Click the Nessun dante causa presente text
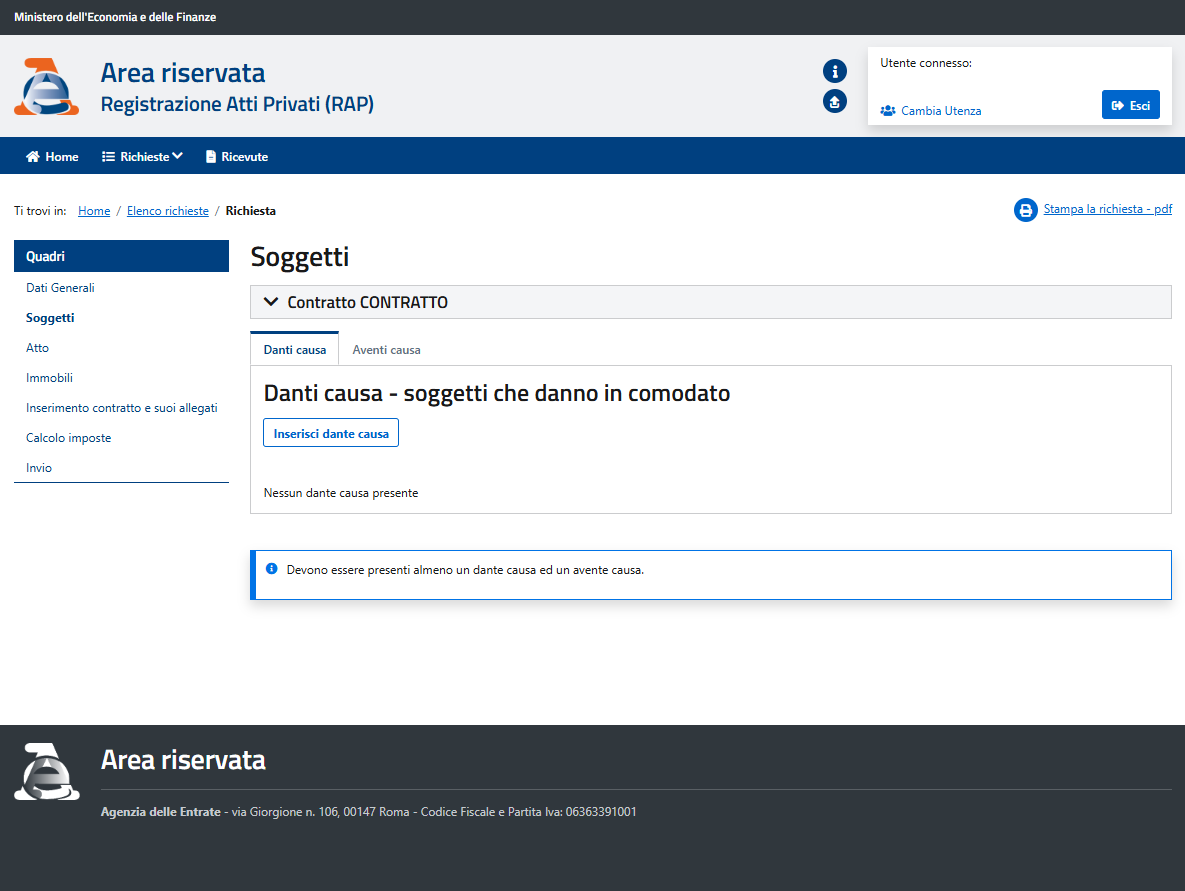This screenshot has height=891, width=1185. [x=341, y=493]
